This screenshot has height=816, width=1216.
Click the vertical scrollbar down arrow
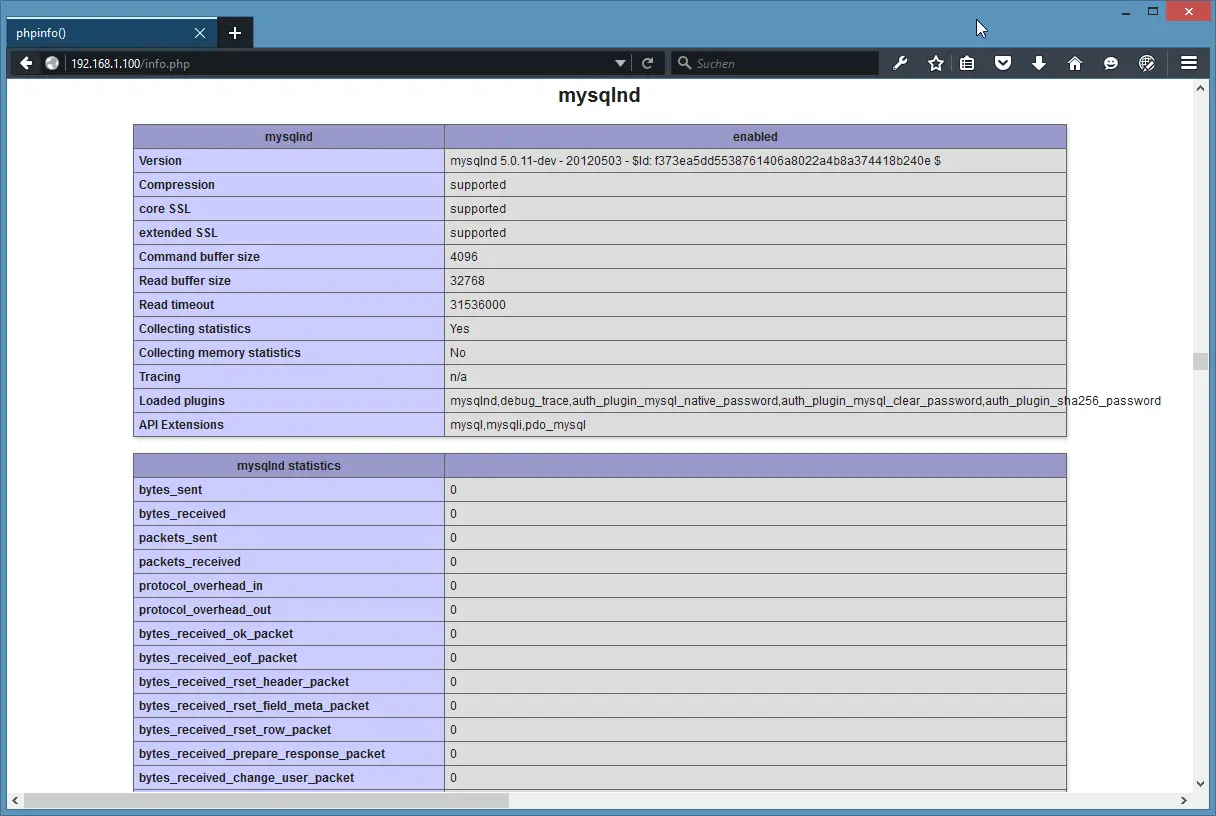[x=1200, y=785]
